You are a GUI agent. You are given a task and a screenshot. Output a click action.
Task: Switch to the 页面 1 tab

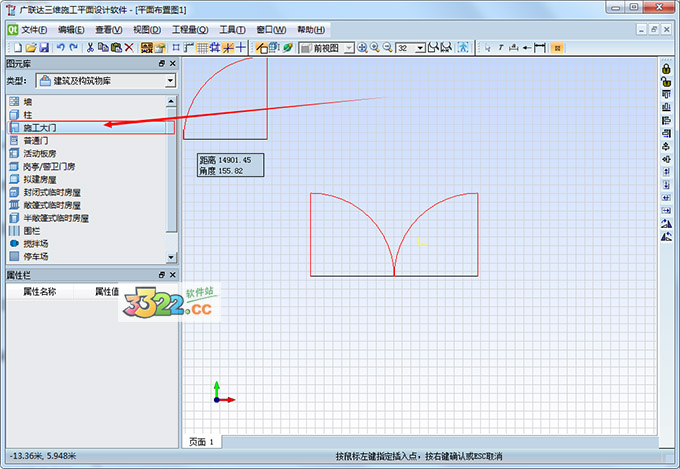click(202, 441)
